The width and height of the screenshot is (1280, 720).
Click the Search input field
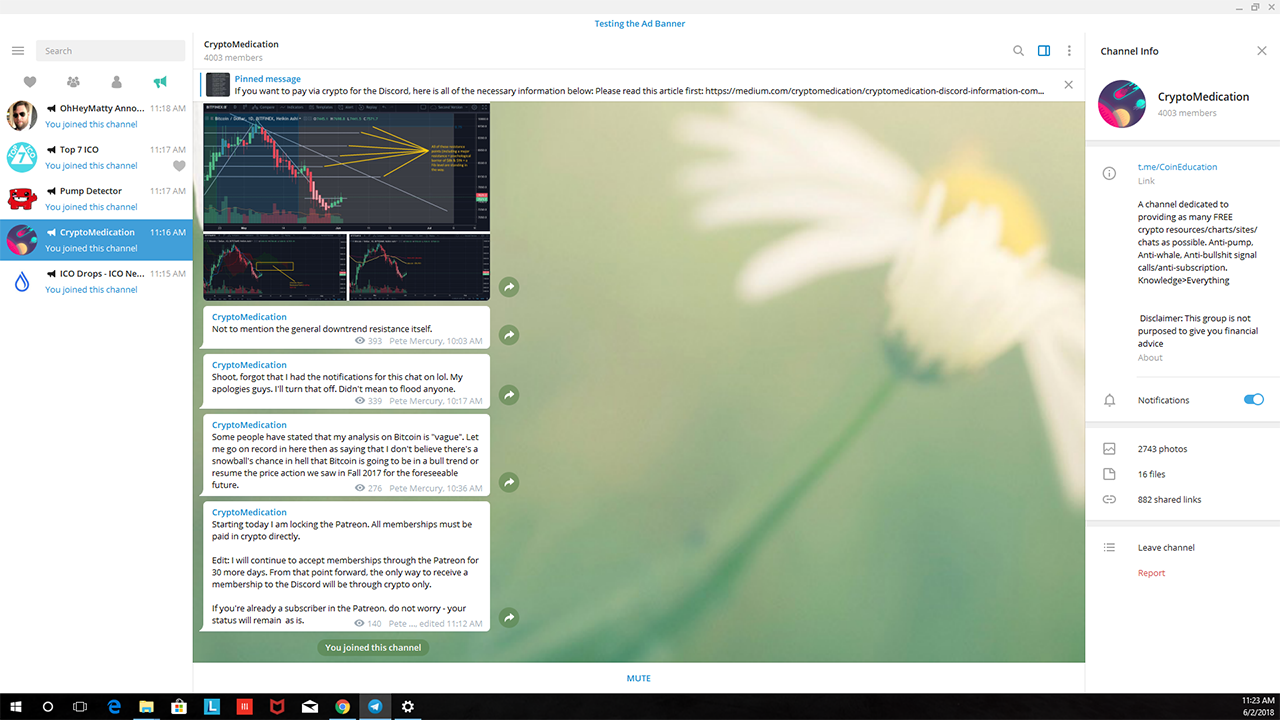[x=110, y=51]
